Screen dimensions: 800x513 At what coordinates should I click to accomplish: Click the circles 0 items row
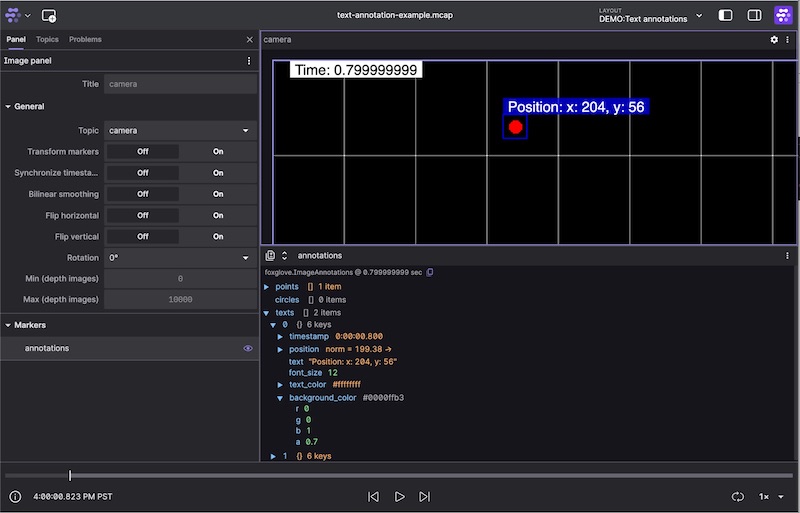point(310,300)
